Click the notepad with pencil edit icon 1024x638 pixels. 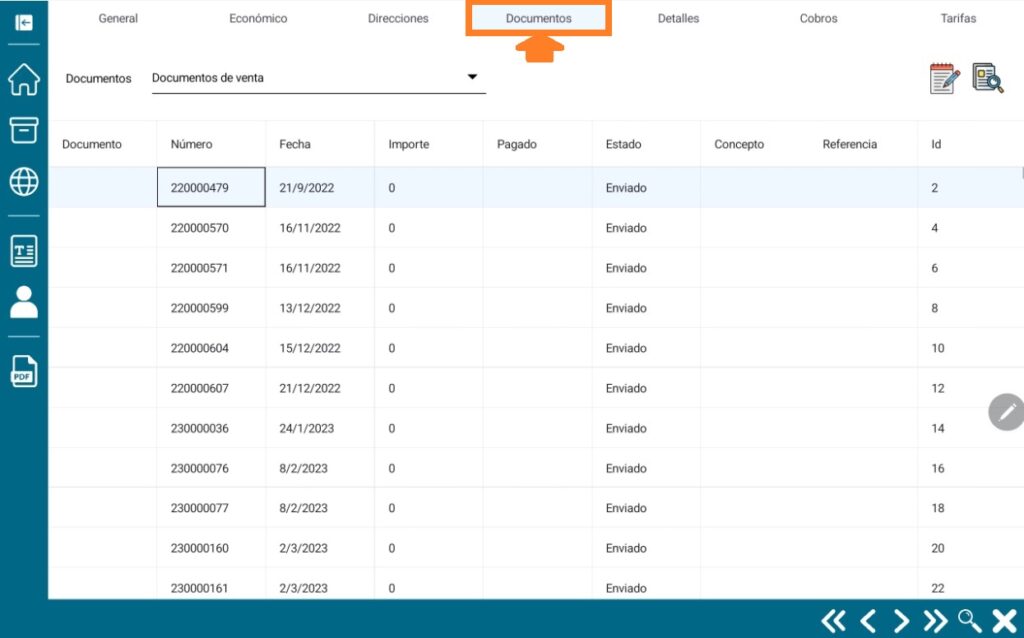[x=944, y=78]
